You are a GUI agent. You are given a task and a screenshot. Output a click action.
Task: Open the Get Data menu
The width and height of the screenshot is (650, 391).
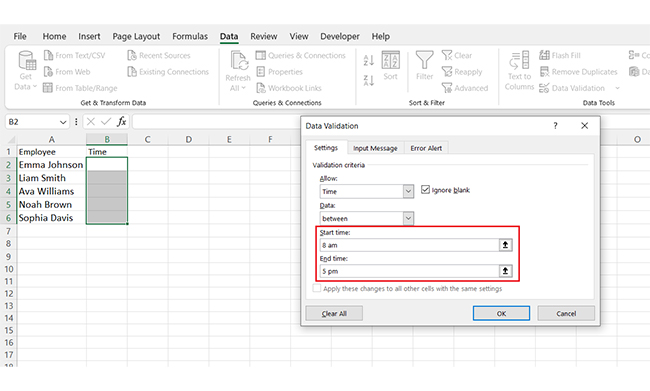point(26,70)
